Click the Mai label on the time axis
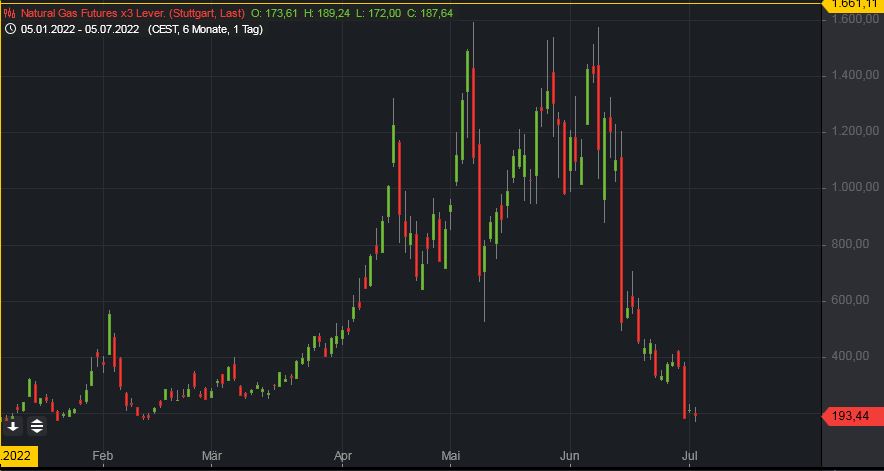 [451, 456]
